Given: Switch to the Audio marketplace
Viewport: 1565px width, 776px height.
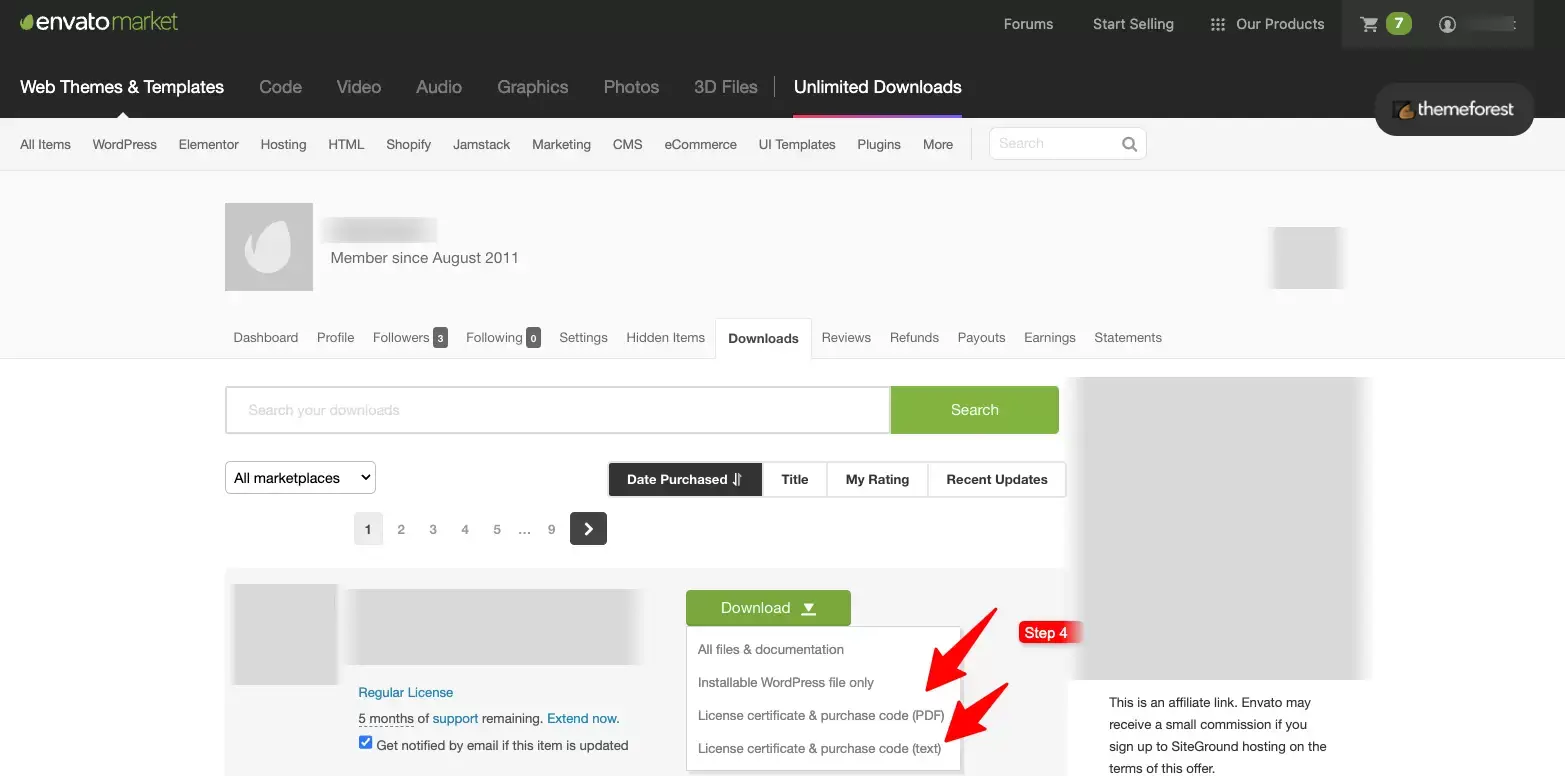Looking at the screenshot, I should pos(439,87).
